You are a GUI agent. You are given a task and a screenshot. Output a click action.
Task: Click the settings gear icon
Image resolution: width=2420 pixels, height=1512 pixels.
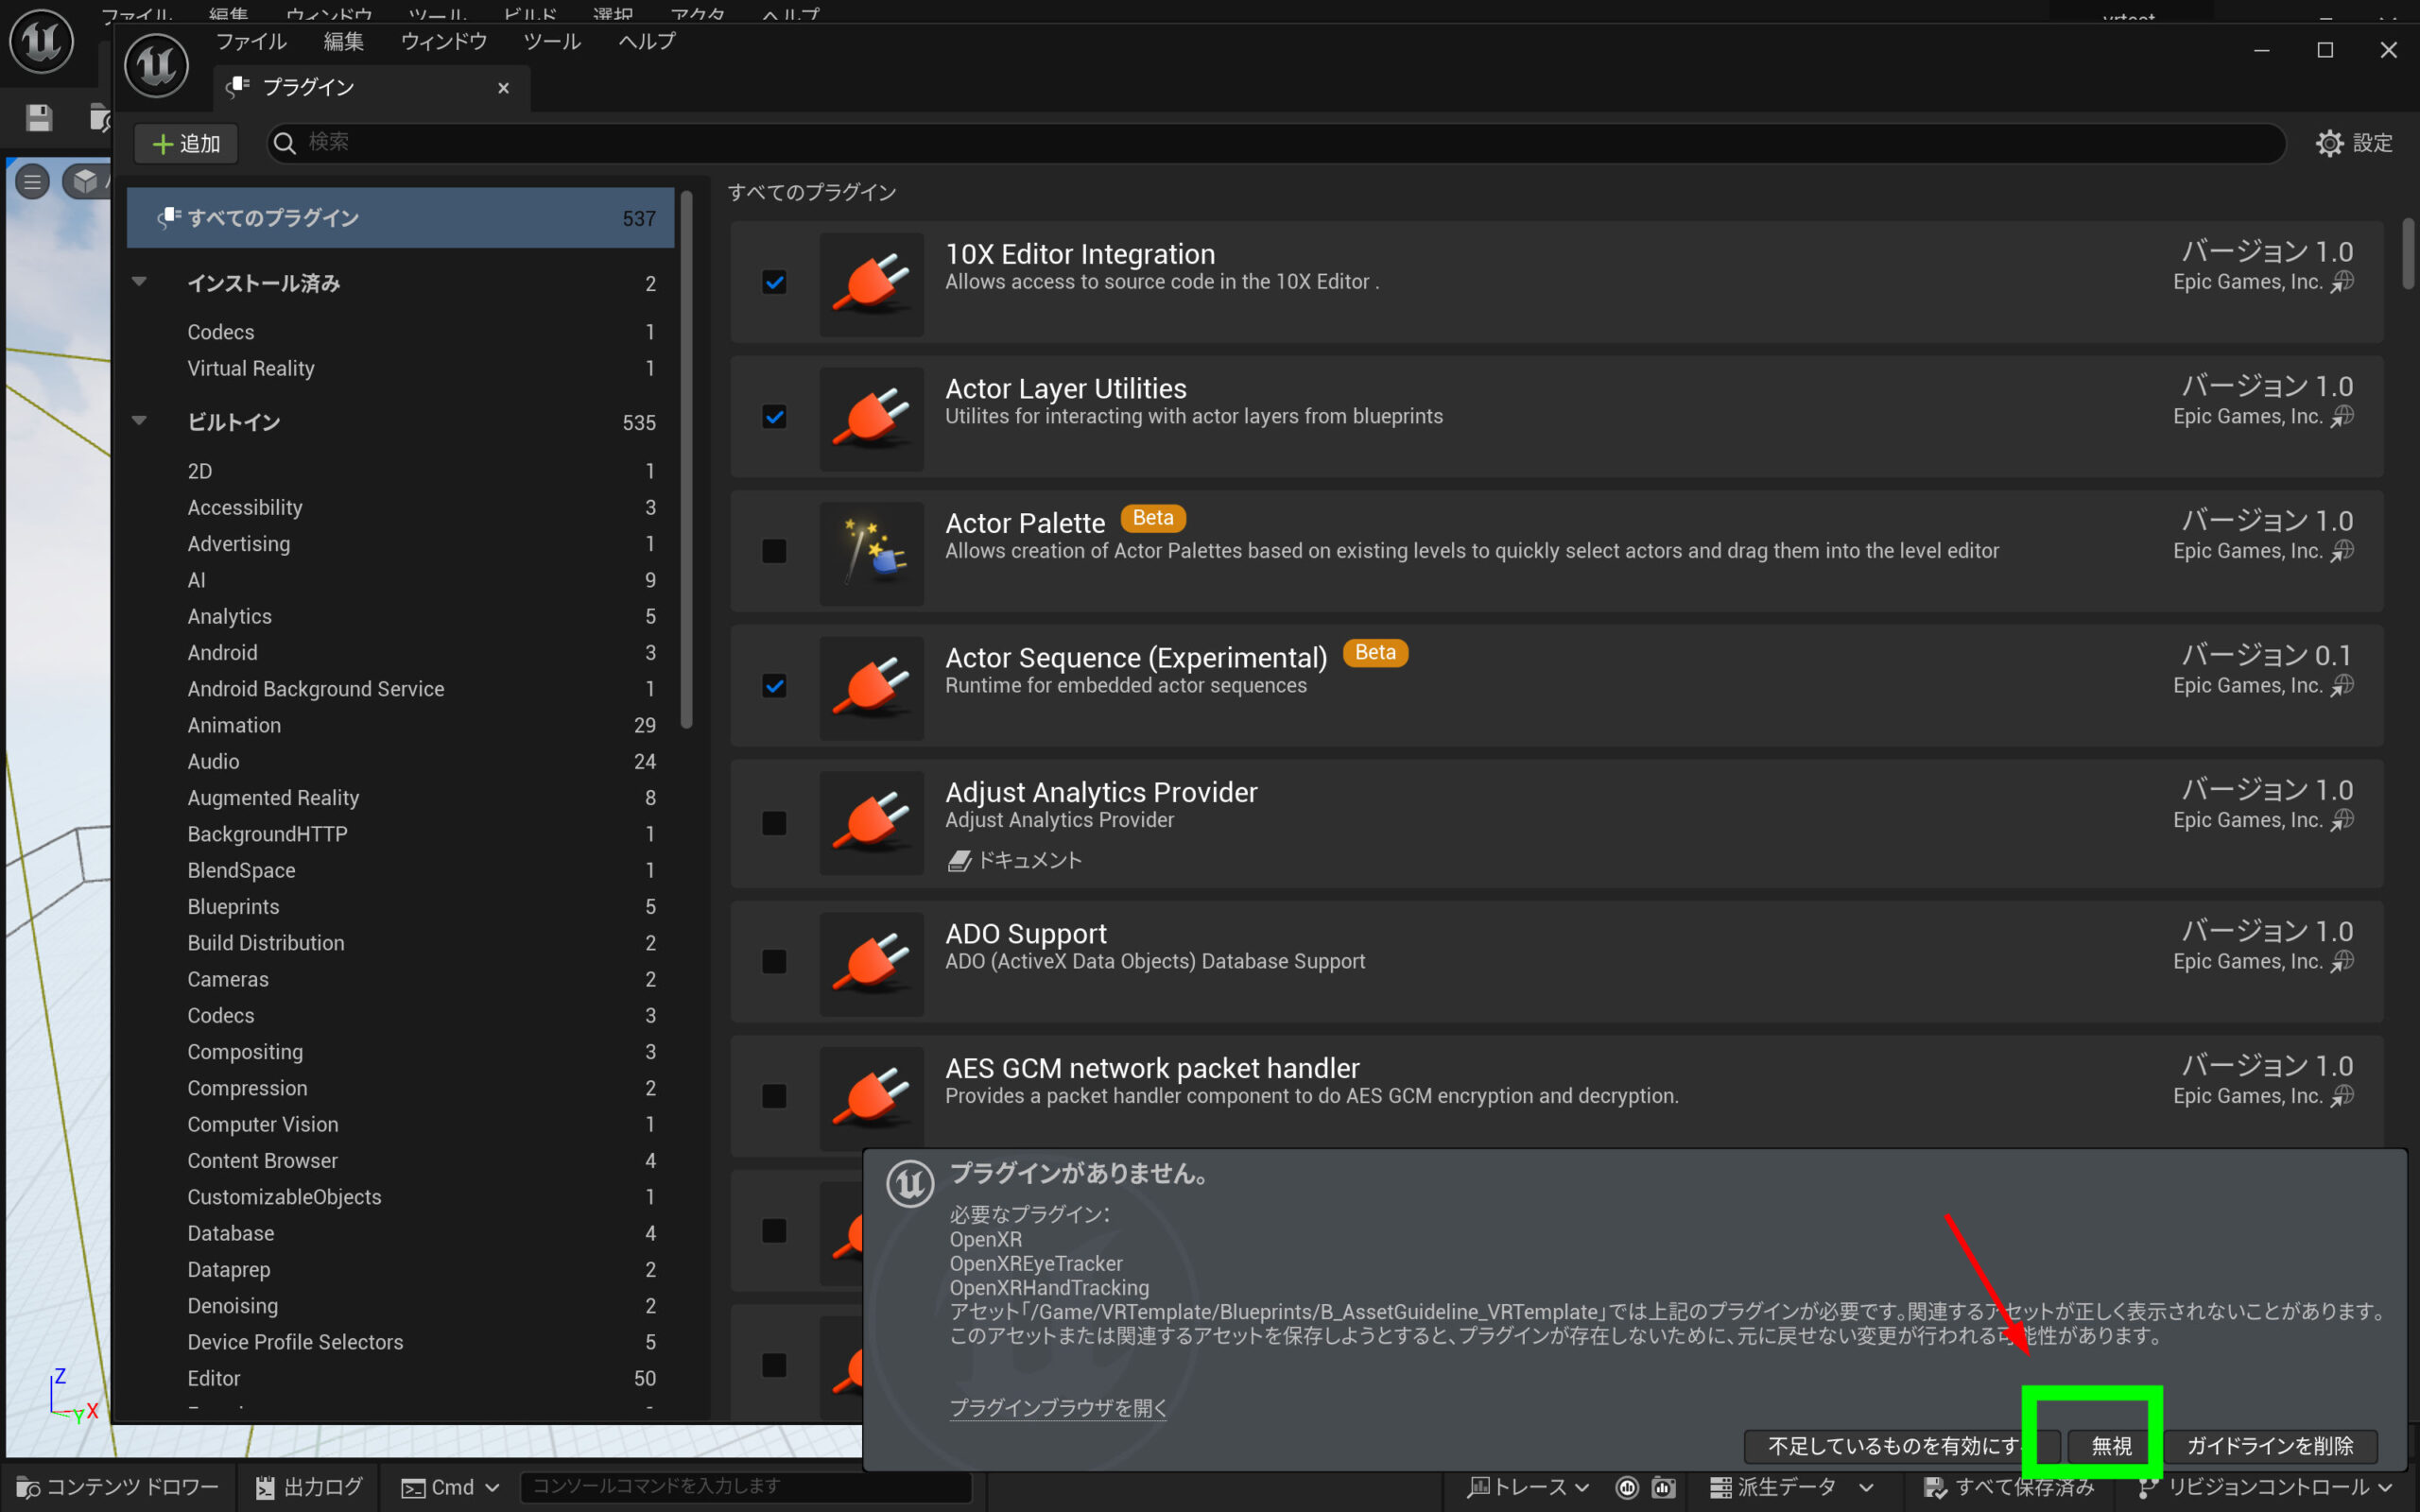tap(2329, 143)
